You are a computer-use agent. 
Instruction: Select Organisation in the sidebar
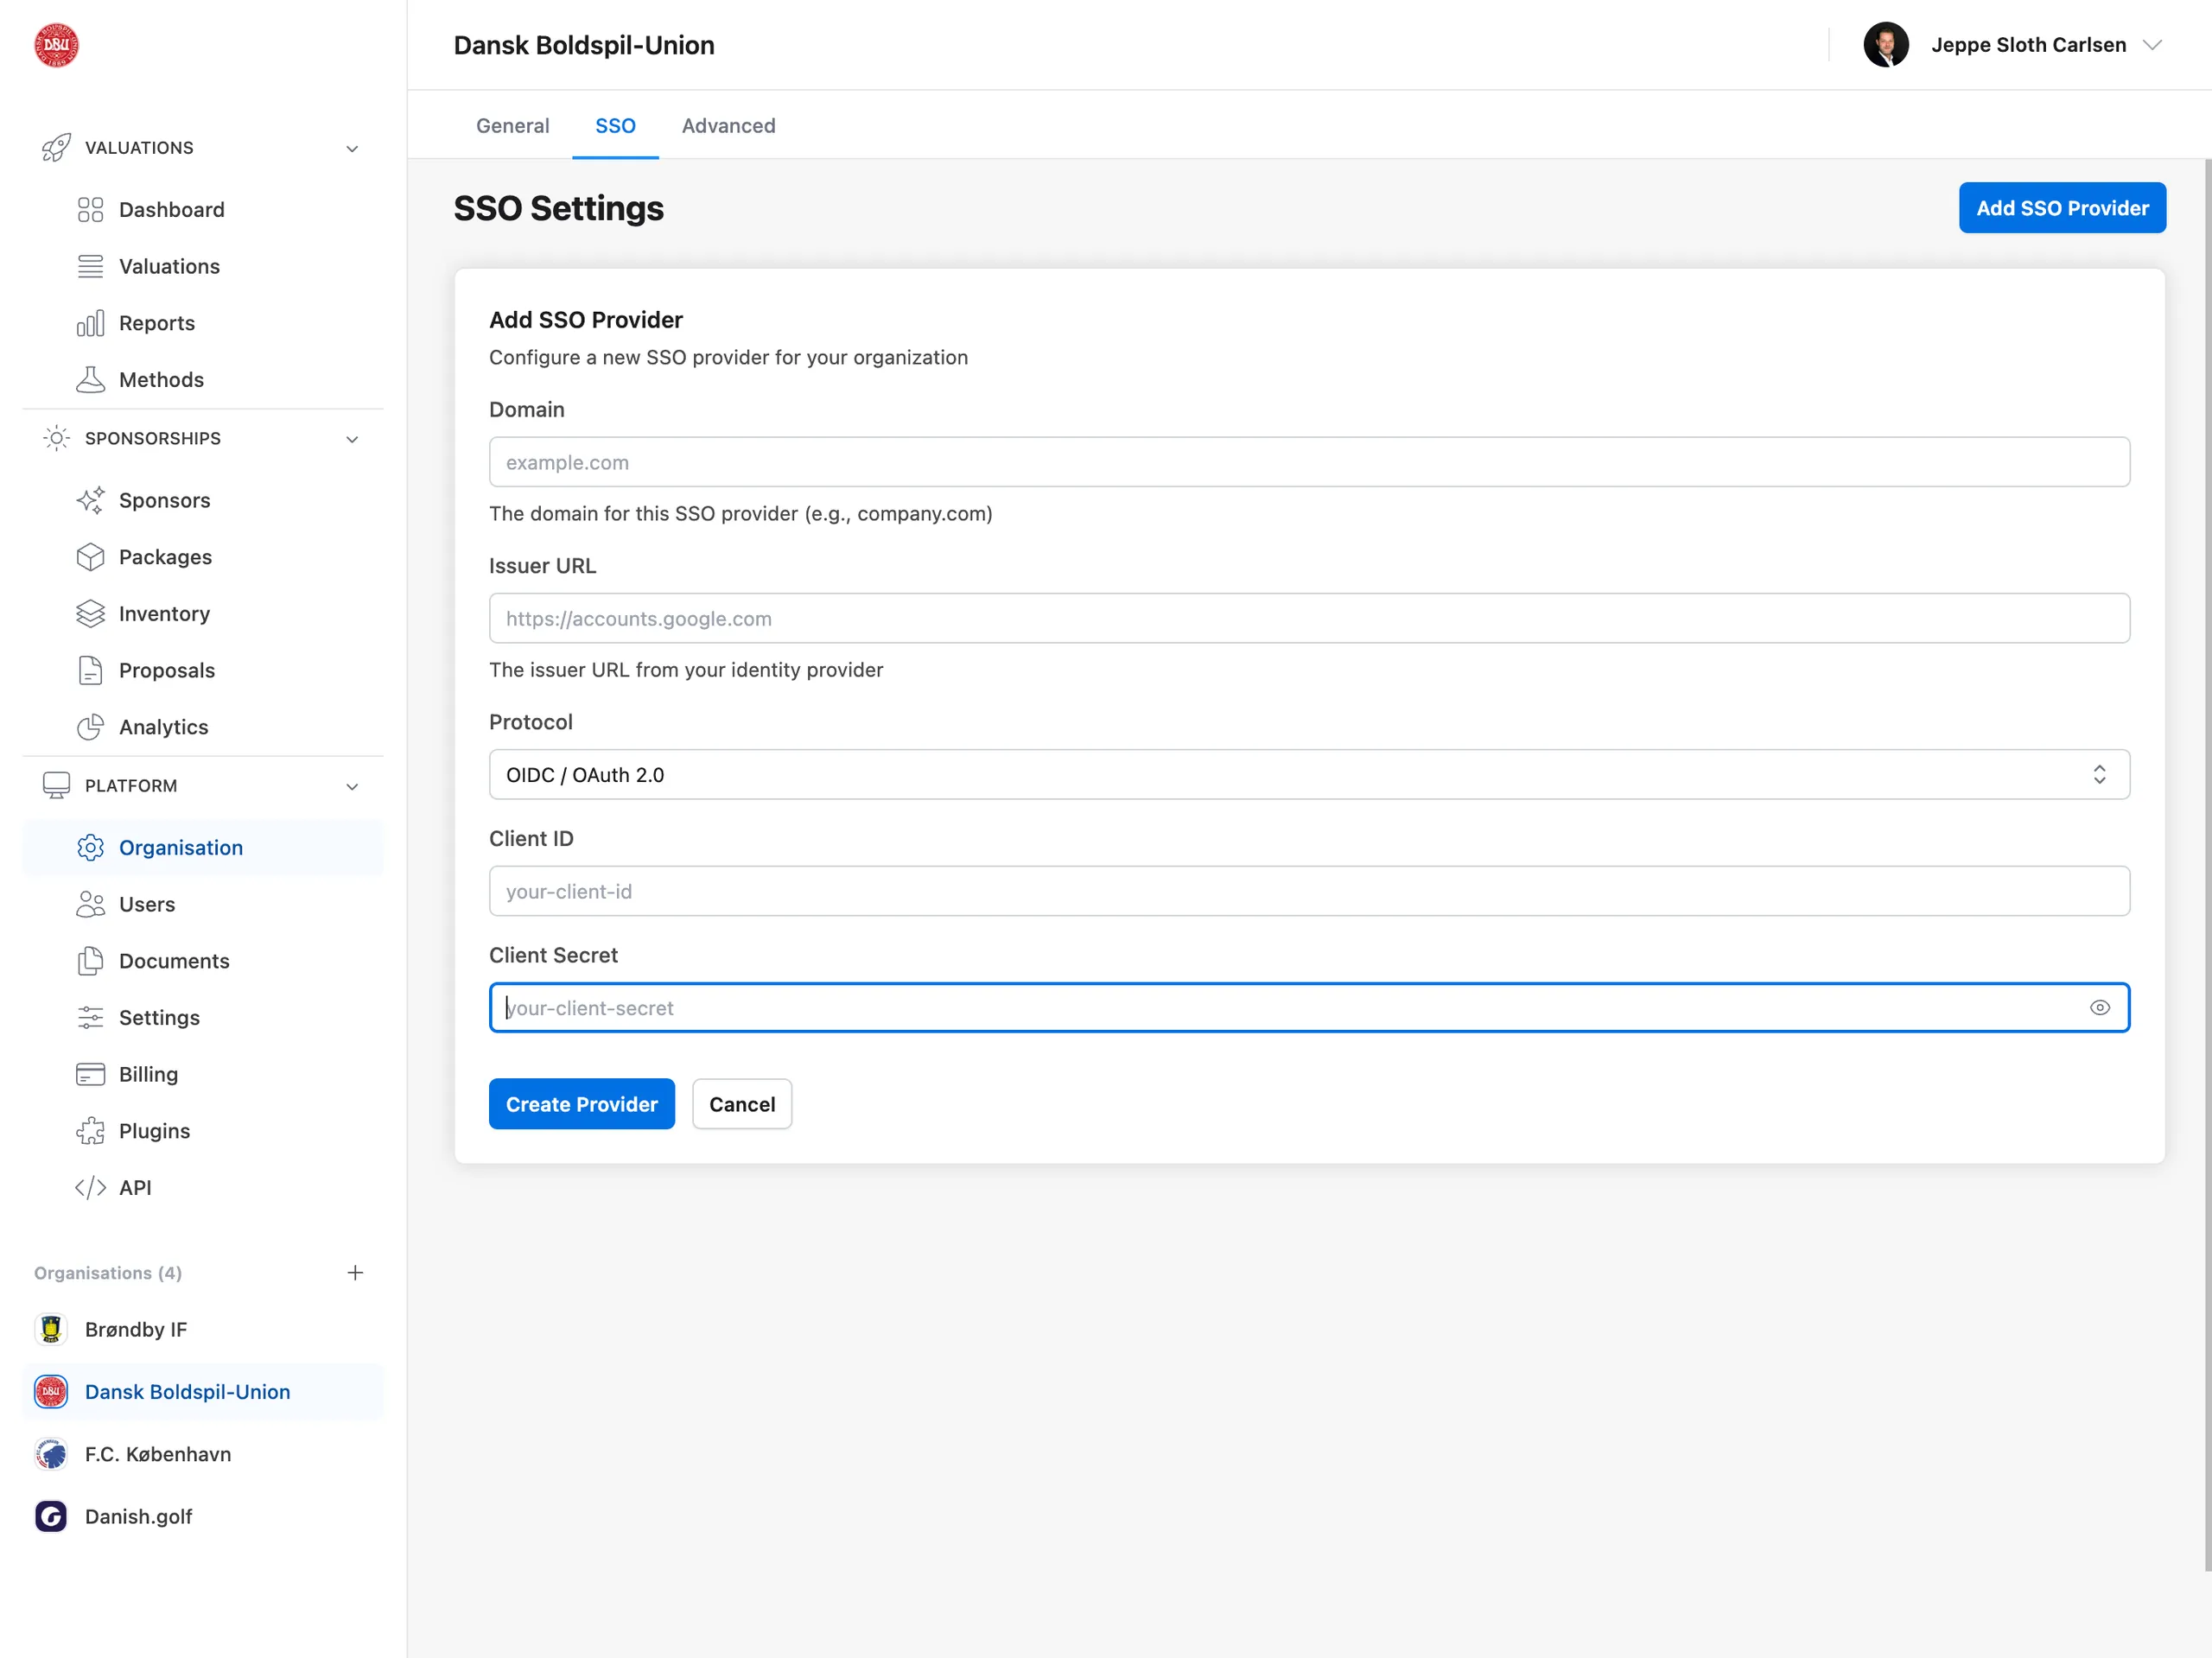coord(203,848)
